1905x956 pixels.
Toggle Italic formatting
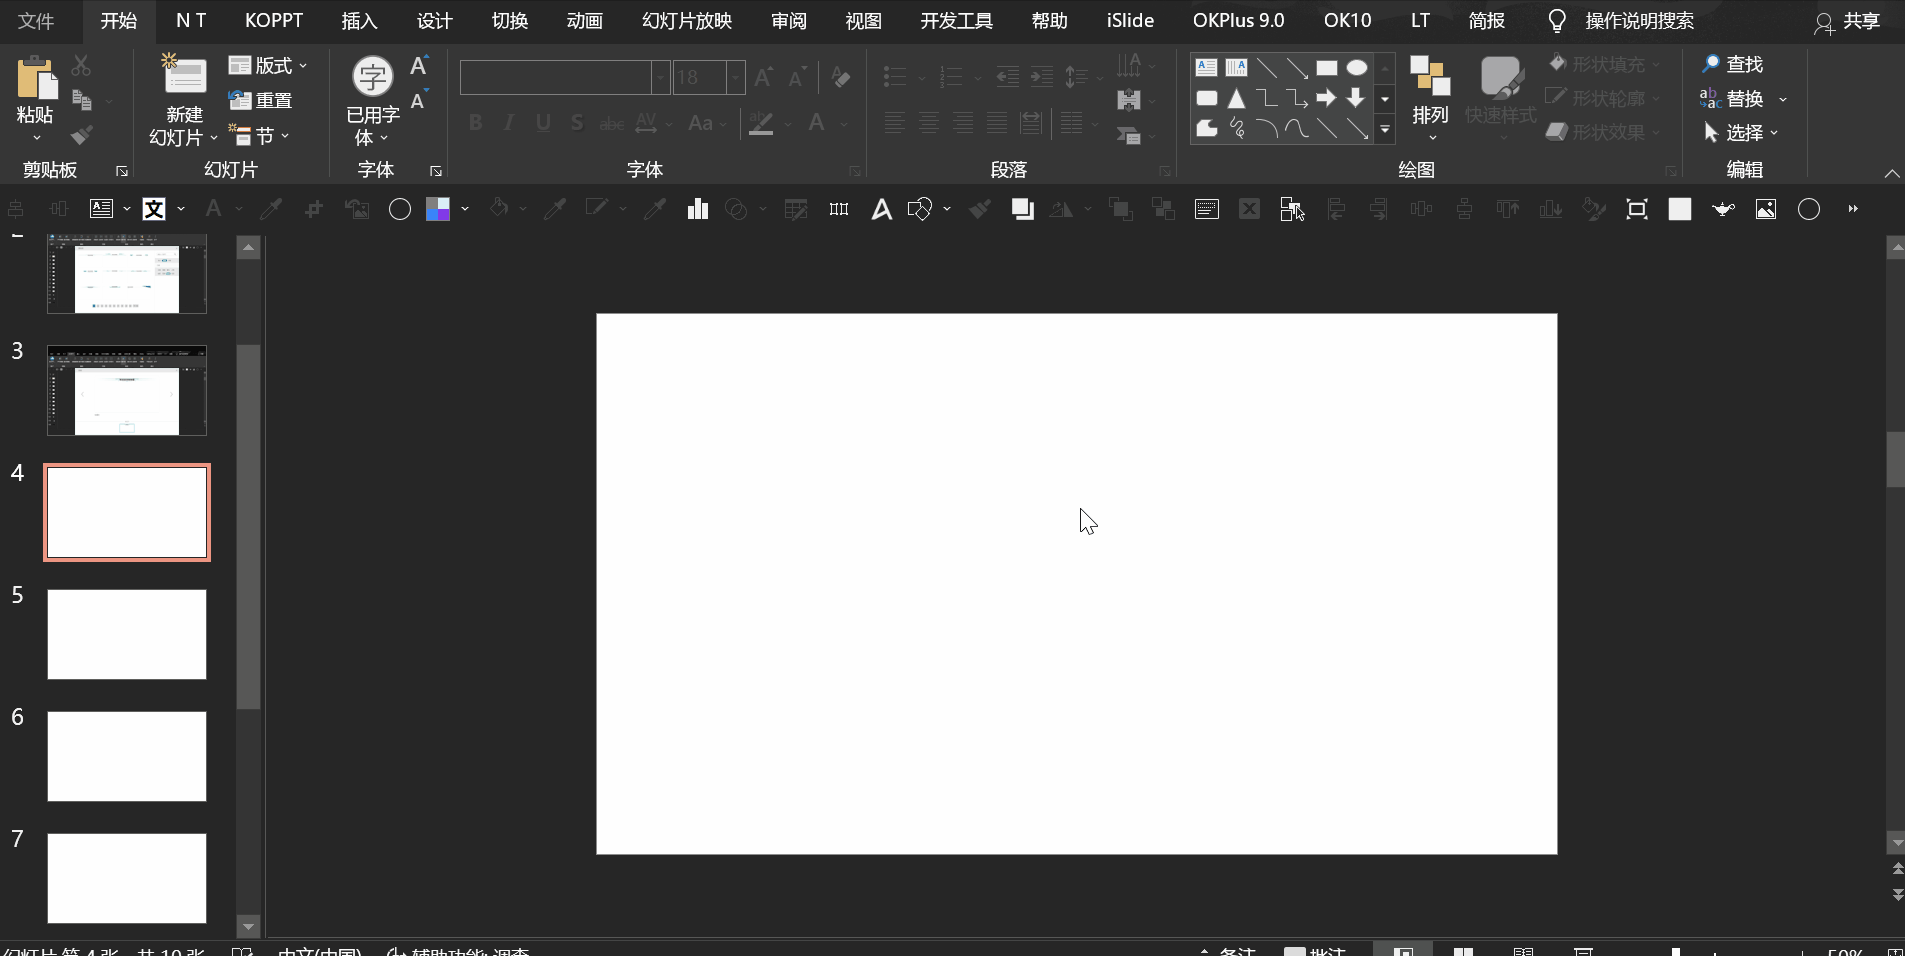point(508,123)
